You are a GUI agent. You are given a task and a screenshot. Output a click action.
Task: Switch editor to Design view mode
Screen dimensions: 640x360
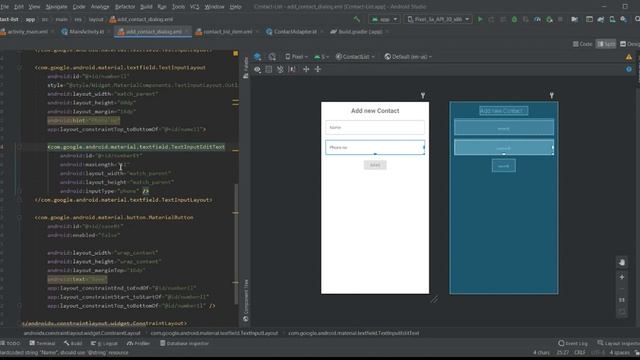pyautogui.click(x=630, y=44)
